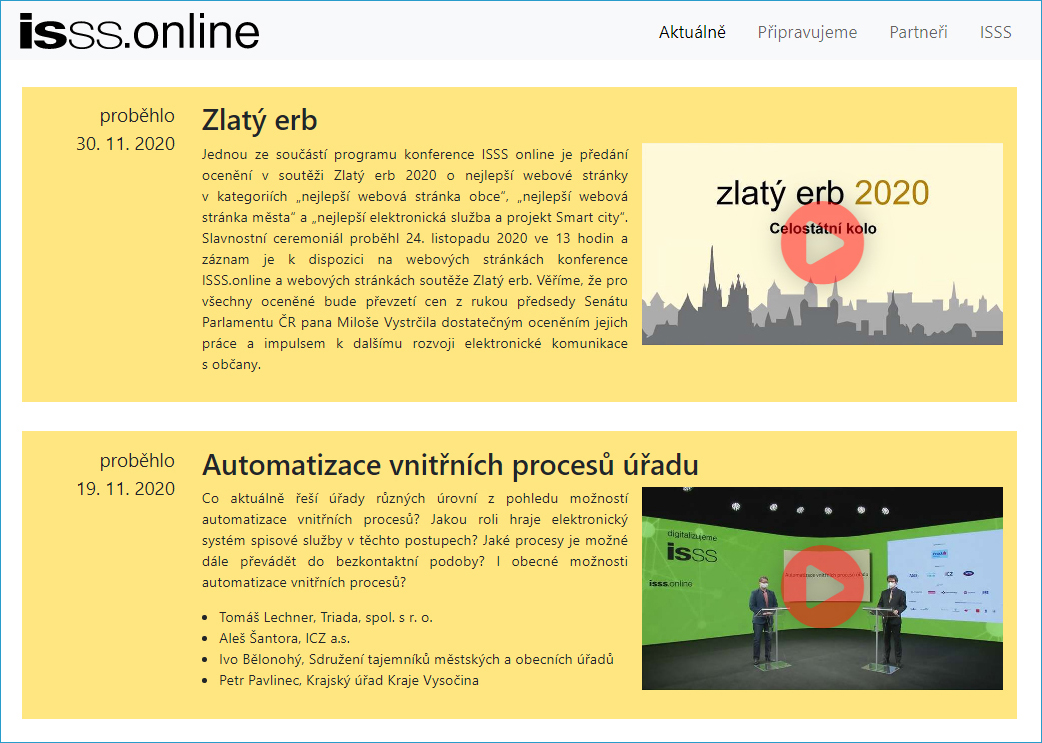Viewport: 1042px width, 743px height.
Task: Open the Aktuálně menu item
Action: point(692,32)
